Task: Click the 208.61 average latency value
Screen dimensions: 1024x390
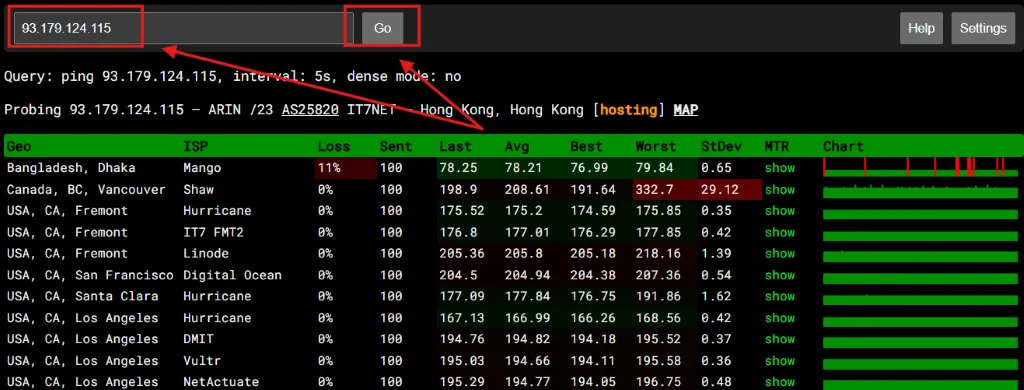Action: point(528,189)
